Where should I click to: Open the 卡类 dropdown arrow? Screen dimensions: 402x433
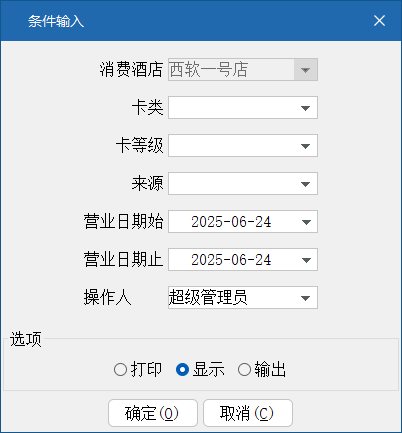pos(305,108)
